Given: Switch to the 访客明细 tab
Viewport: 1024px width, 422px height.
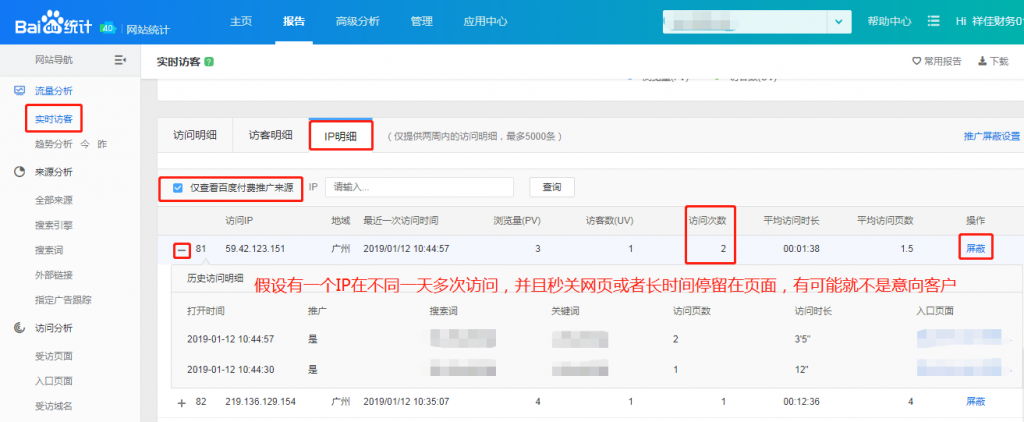Looking at the screenshot, I should (270, 136).
